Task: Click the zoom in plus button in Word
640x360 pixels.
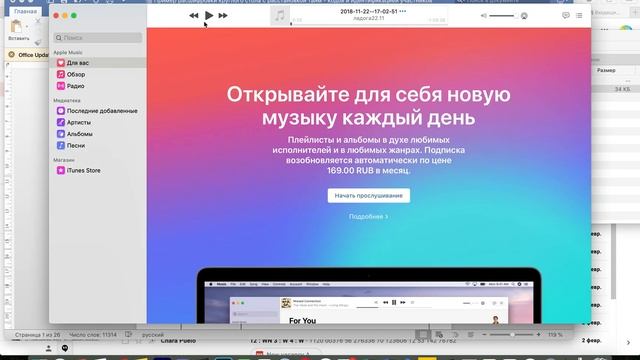Action: pyautogui.click(x=538, y=335)
